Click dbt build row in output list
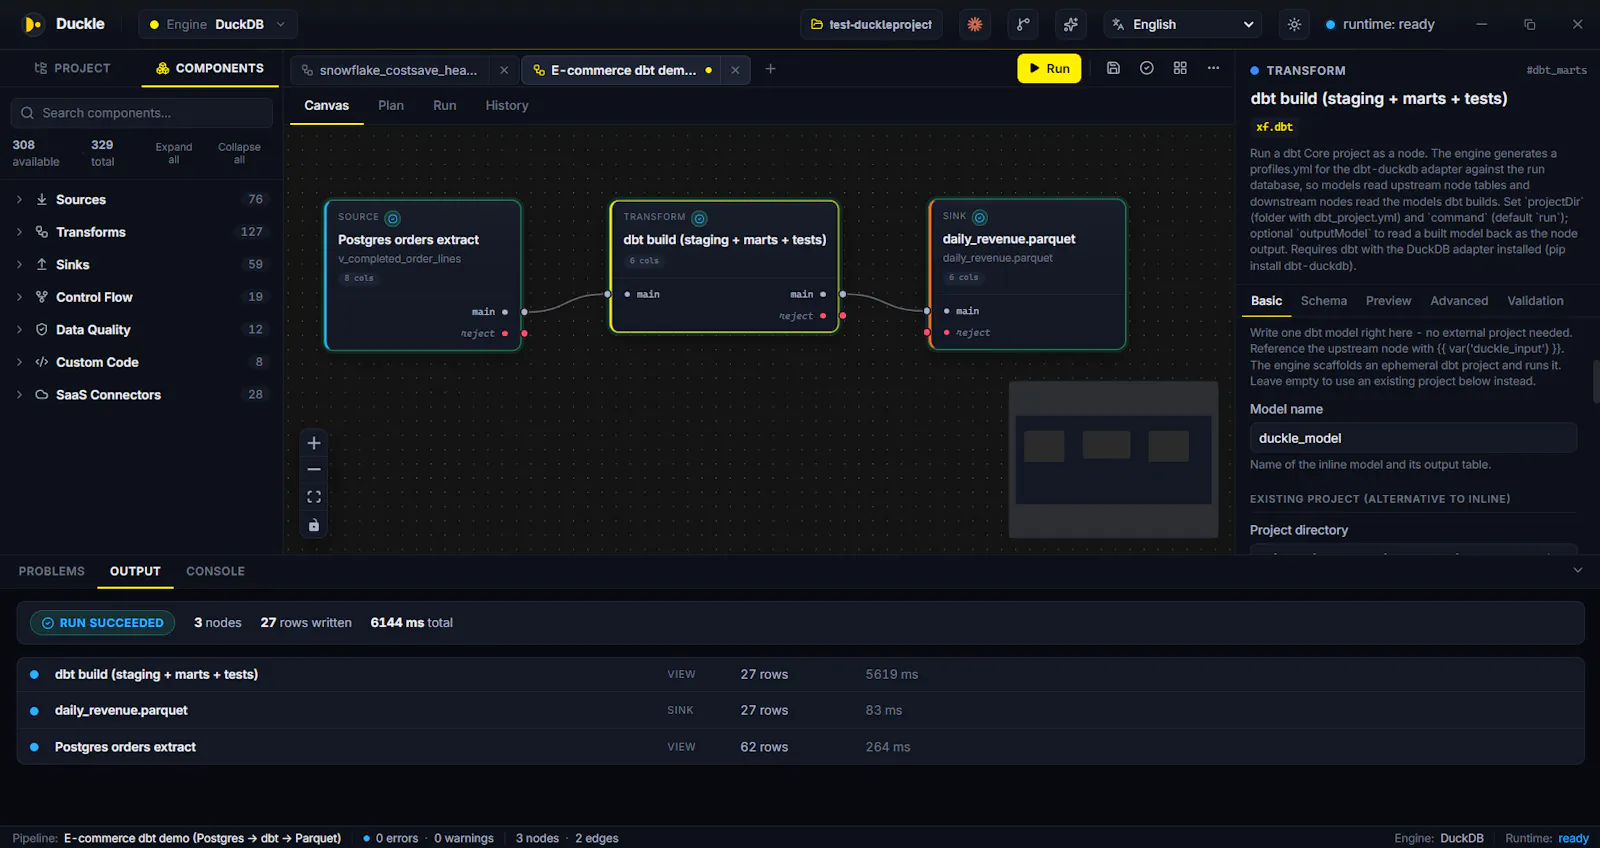Image resolution: width=1600 pixels, height=848 pixels. [800, 674]
